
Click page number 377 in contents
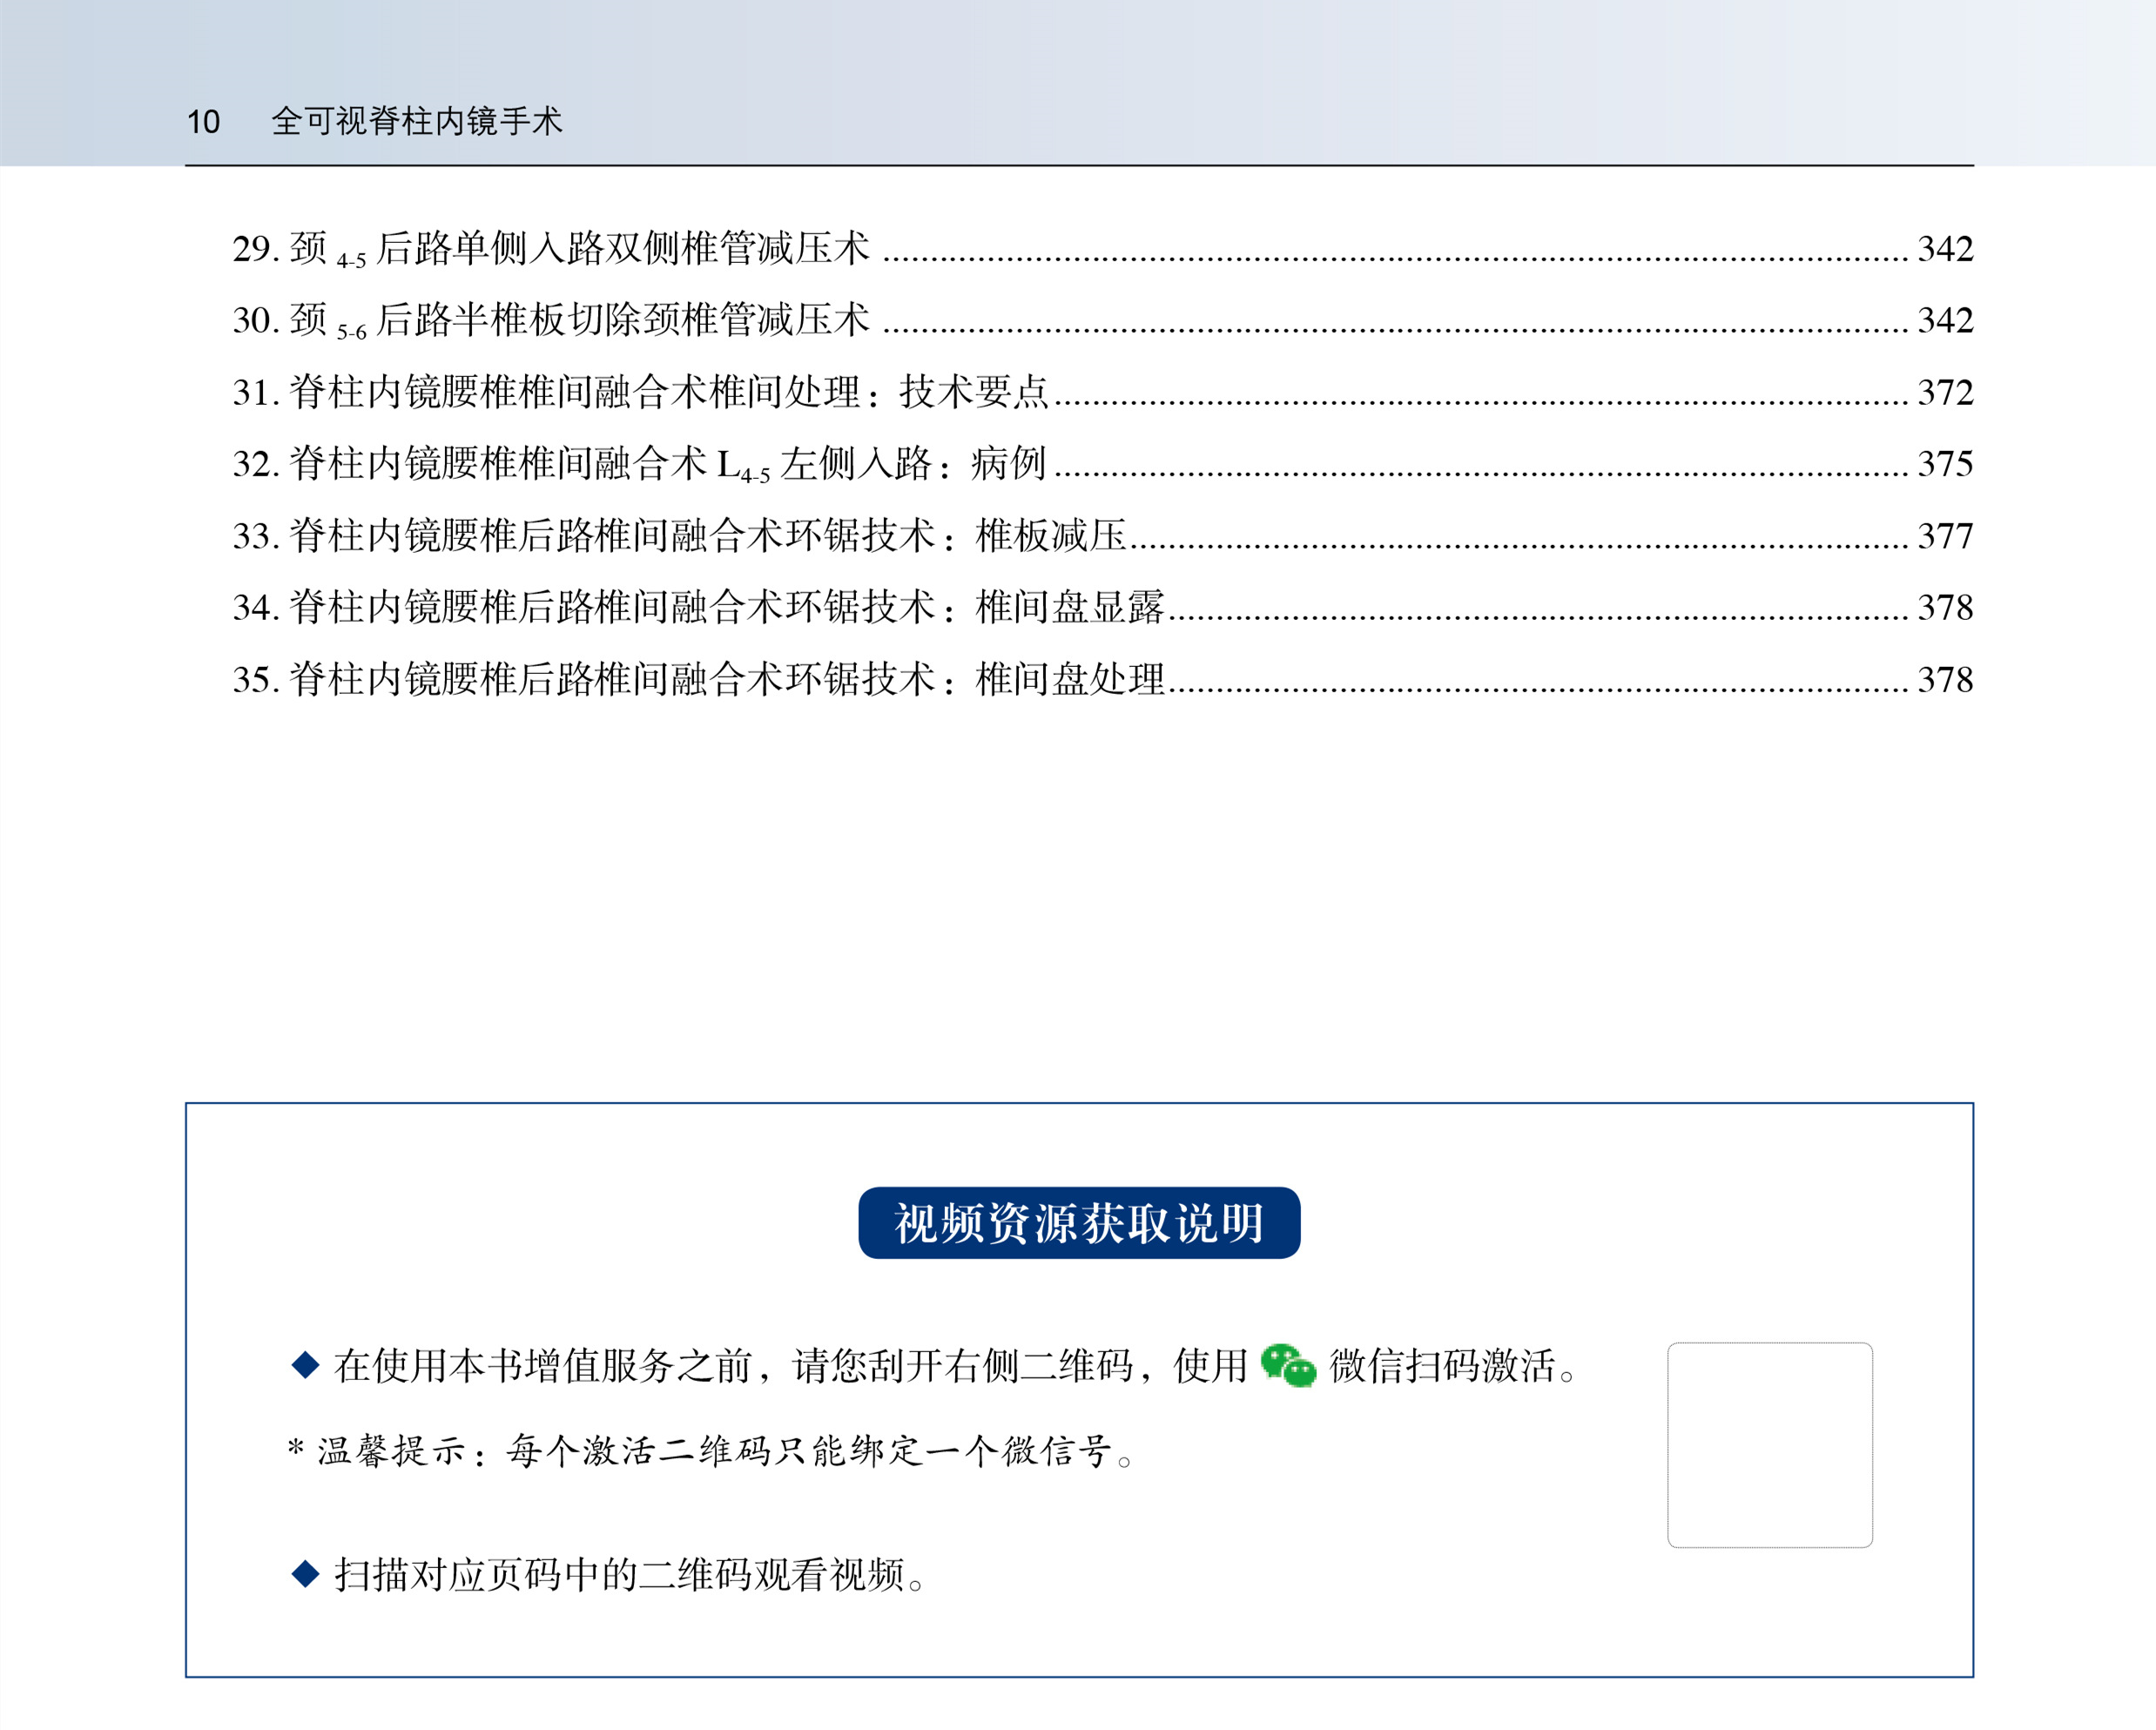(1944, 536)
